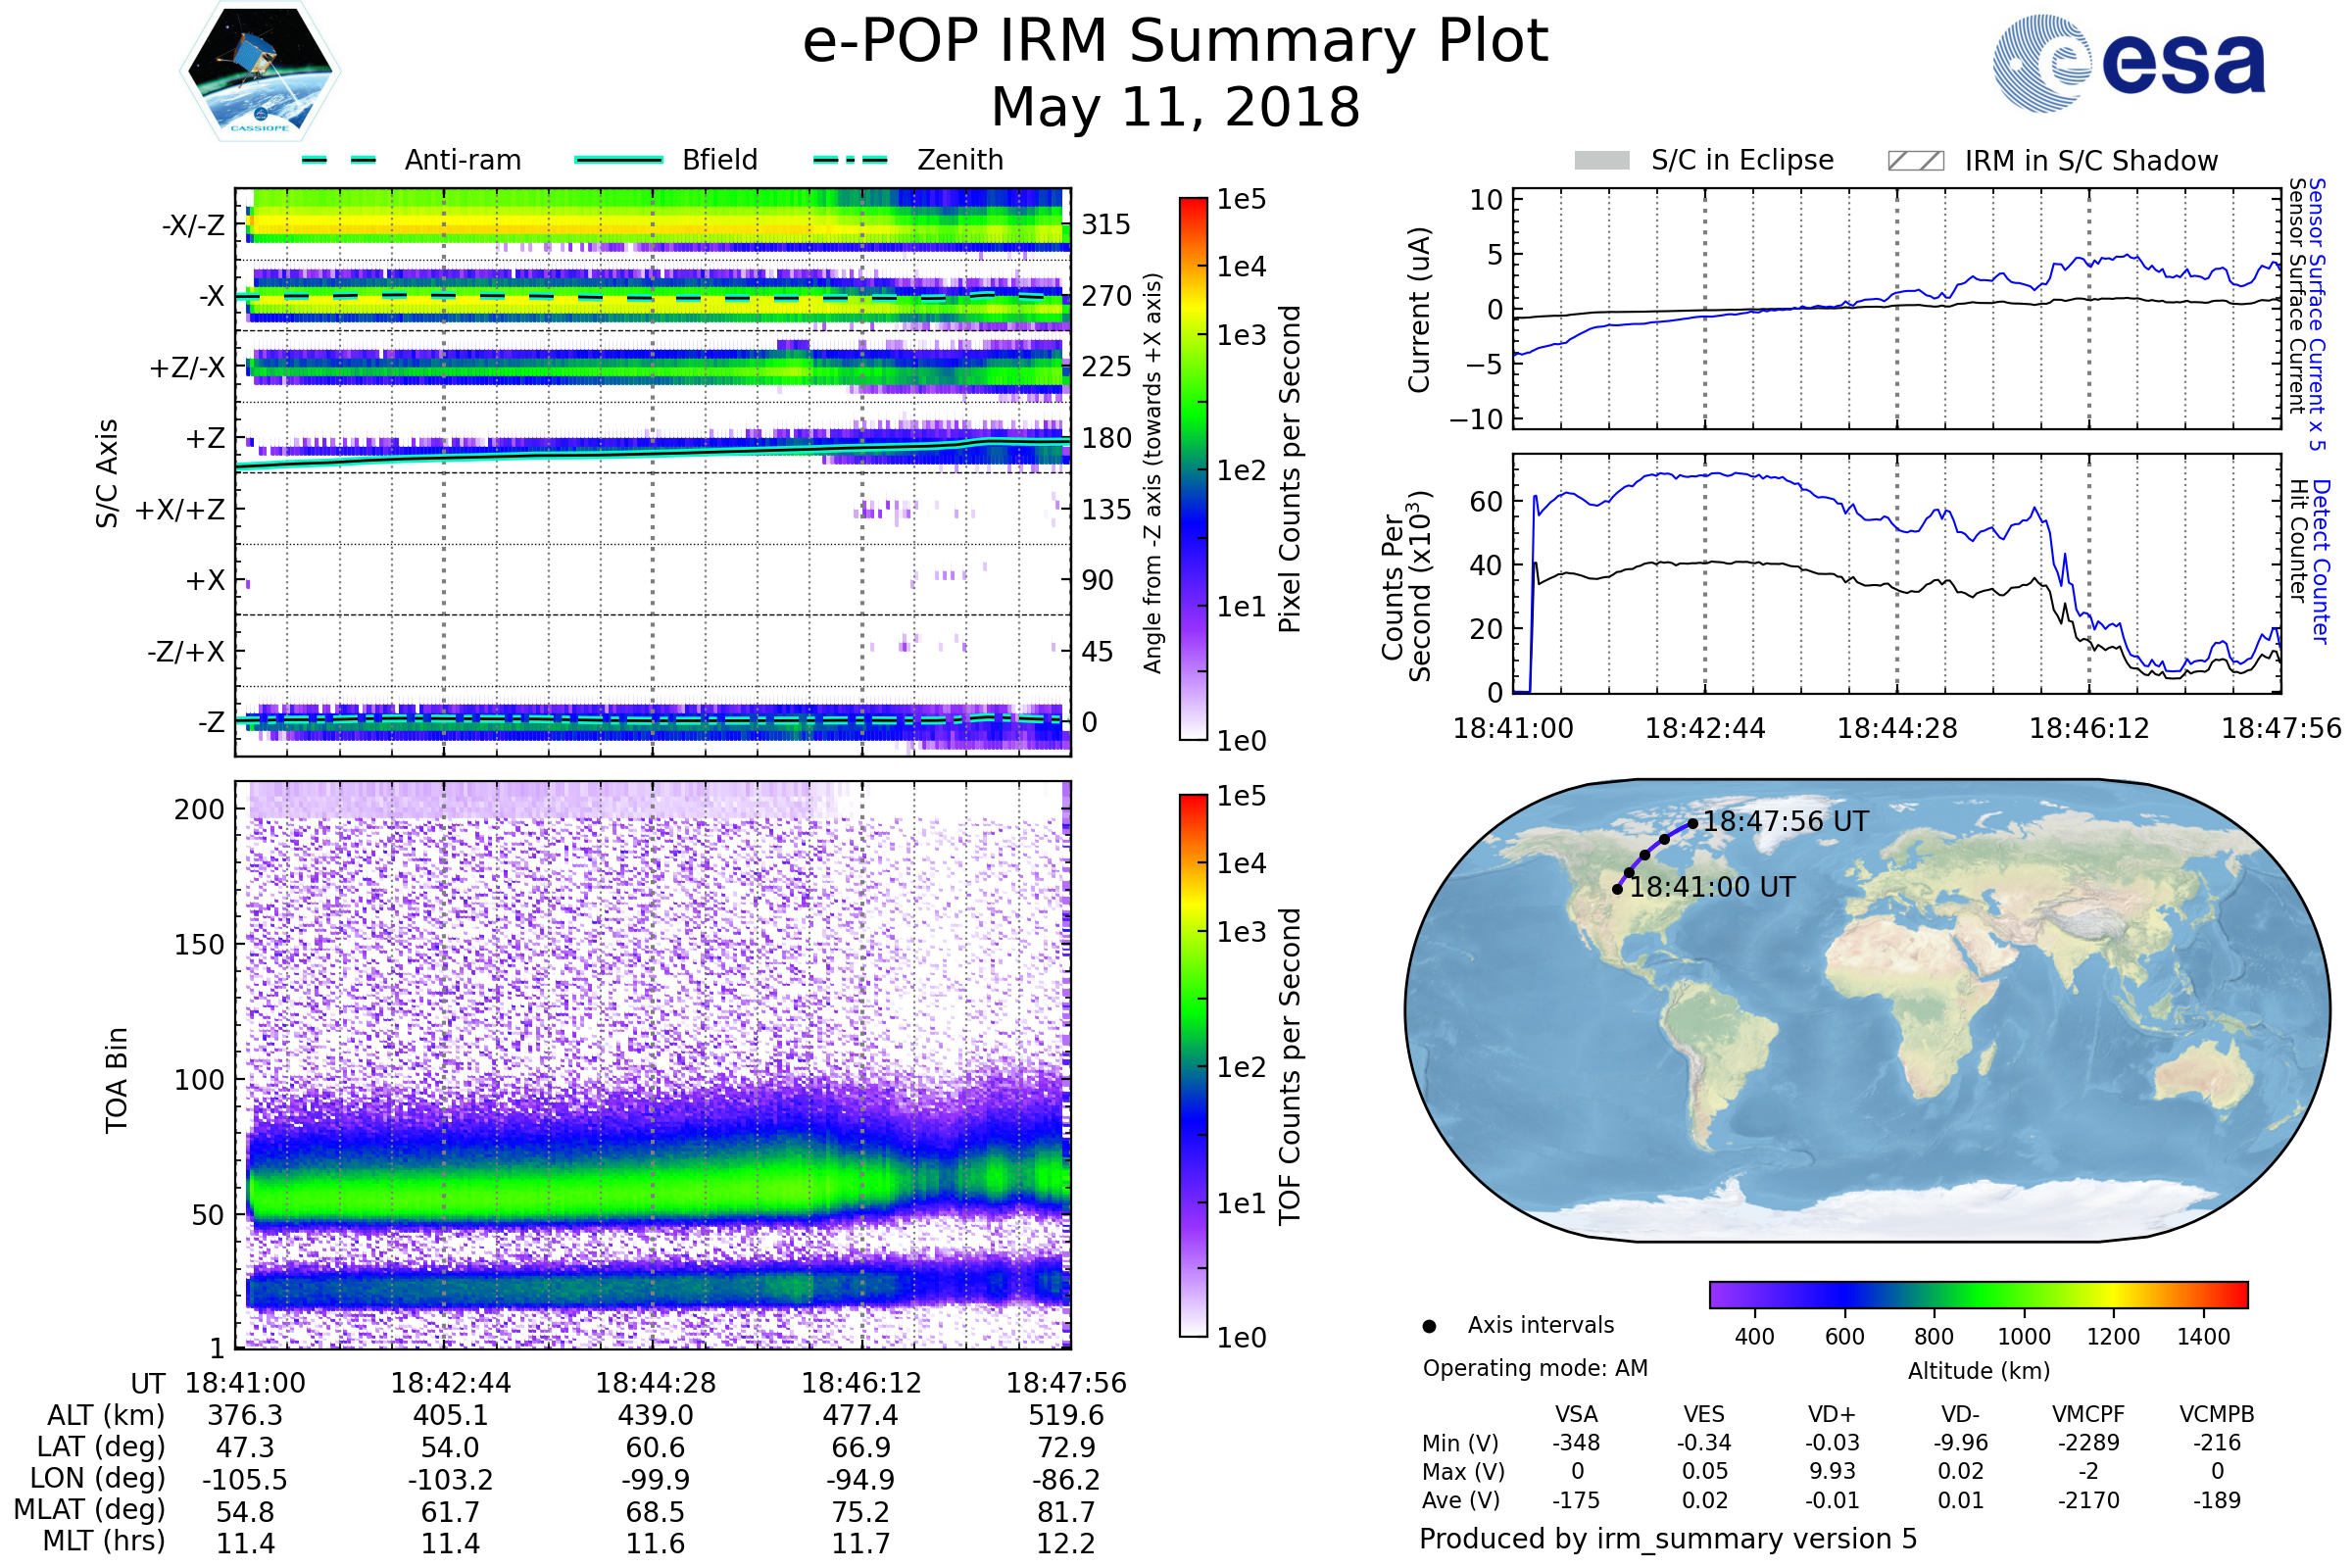Screen dimensions: 2352x1568
Task: Click the Zenith dash-dot legend marker
Action: tap(850, 160)
